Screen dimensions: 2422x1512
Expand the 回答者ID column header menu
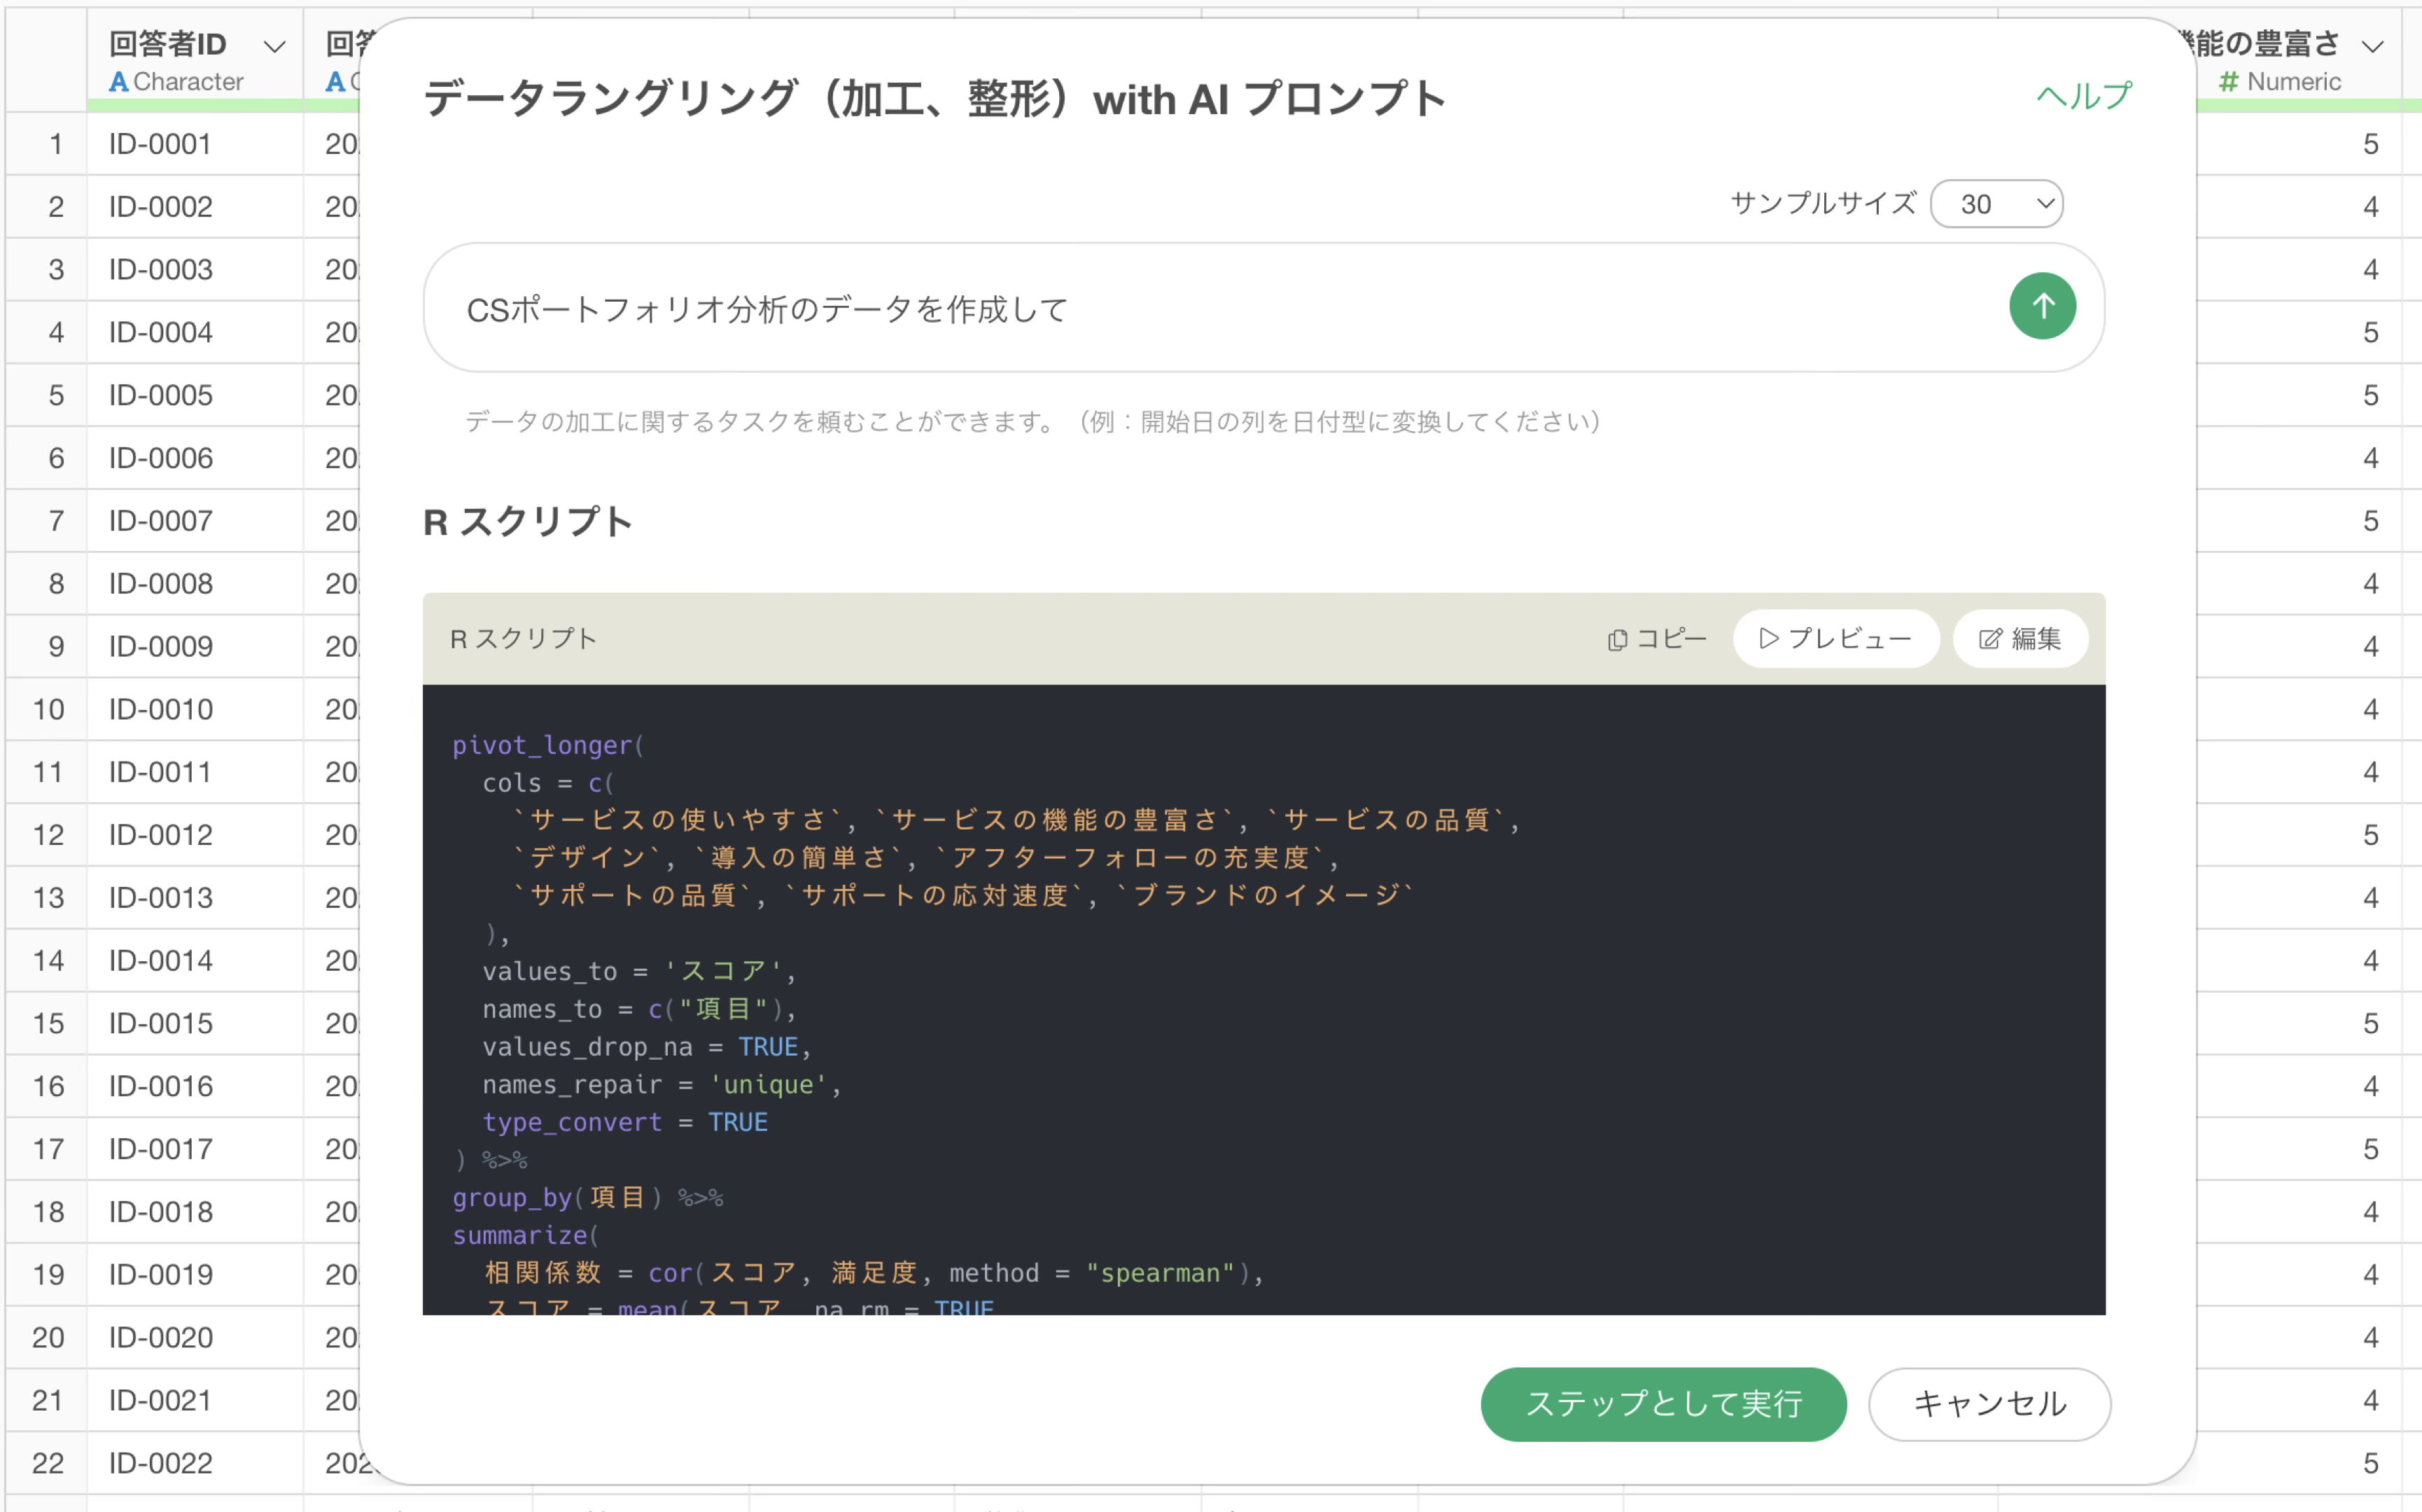pos(274,46)
